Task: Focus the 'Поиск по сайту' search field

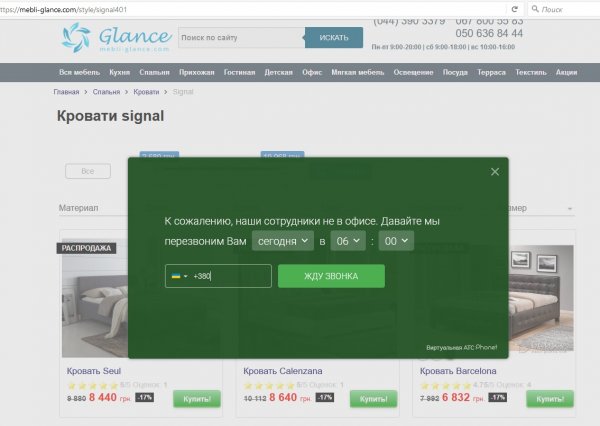Action: point(240,37)
